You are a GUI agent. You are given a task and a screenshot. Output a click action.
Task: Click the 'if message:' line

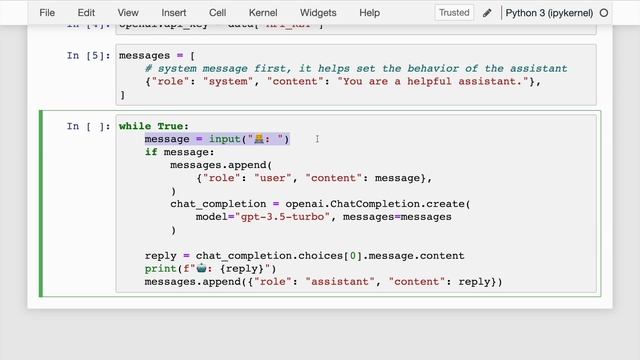pos(179,152)
